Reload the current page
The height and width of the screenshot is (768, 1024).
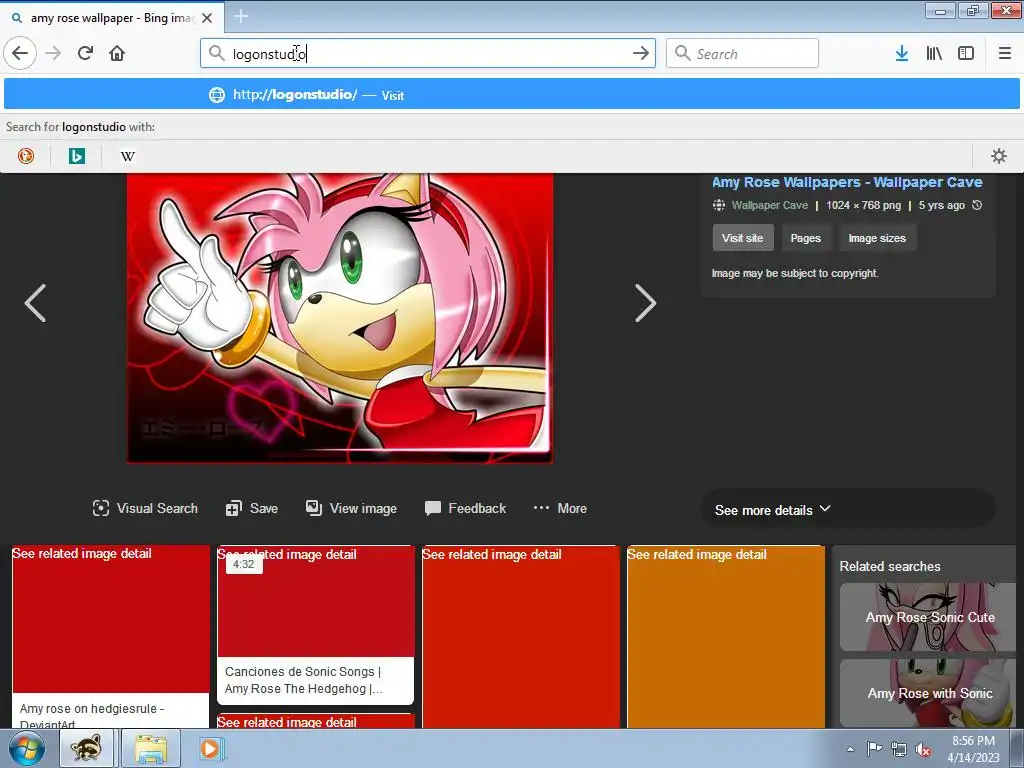point(85,53)
